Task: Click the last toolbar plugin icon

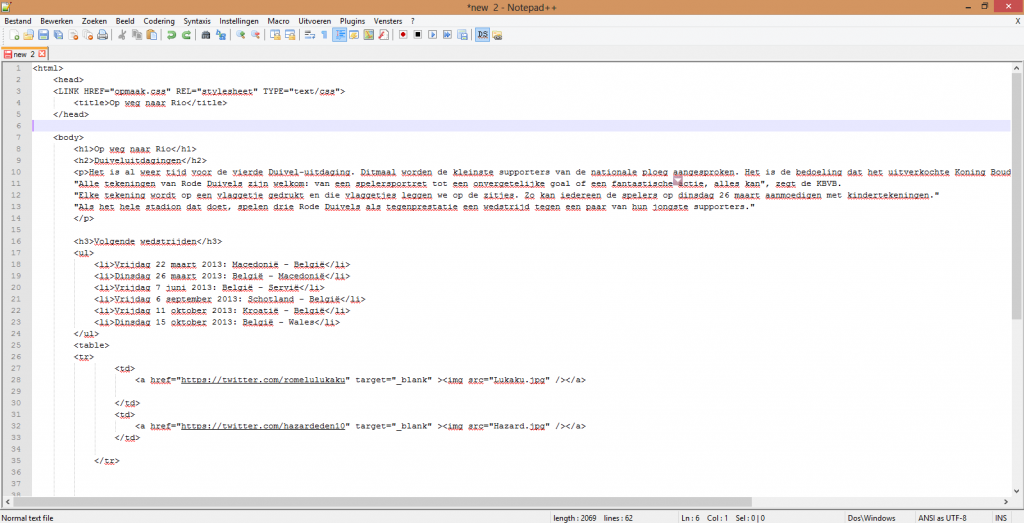Action: click(x=497, y=35)
